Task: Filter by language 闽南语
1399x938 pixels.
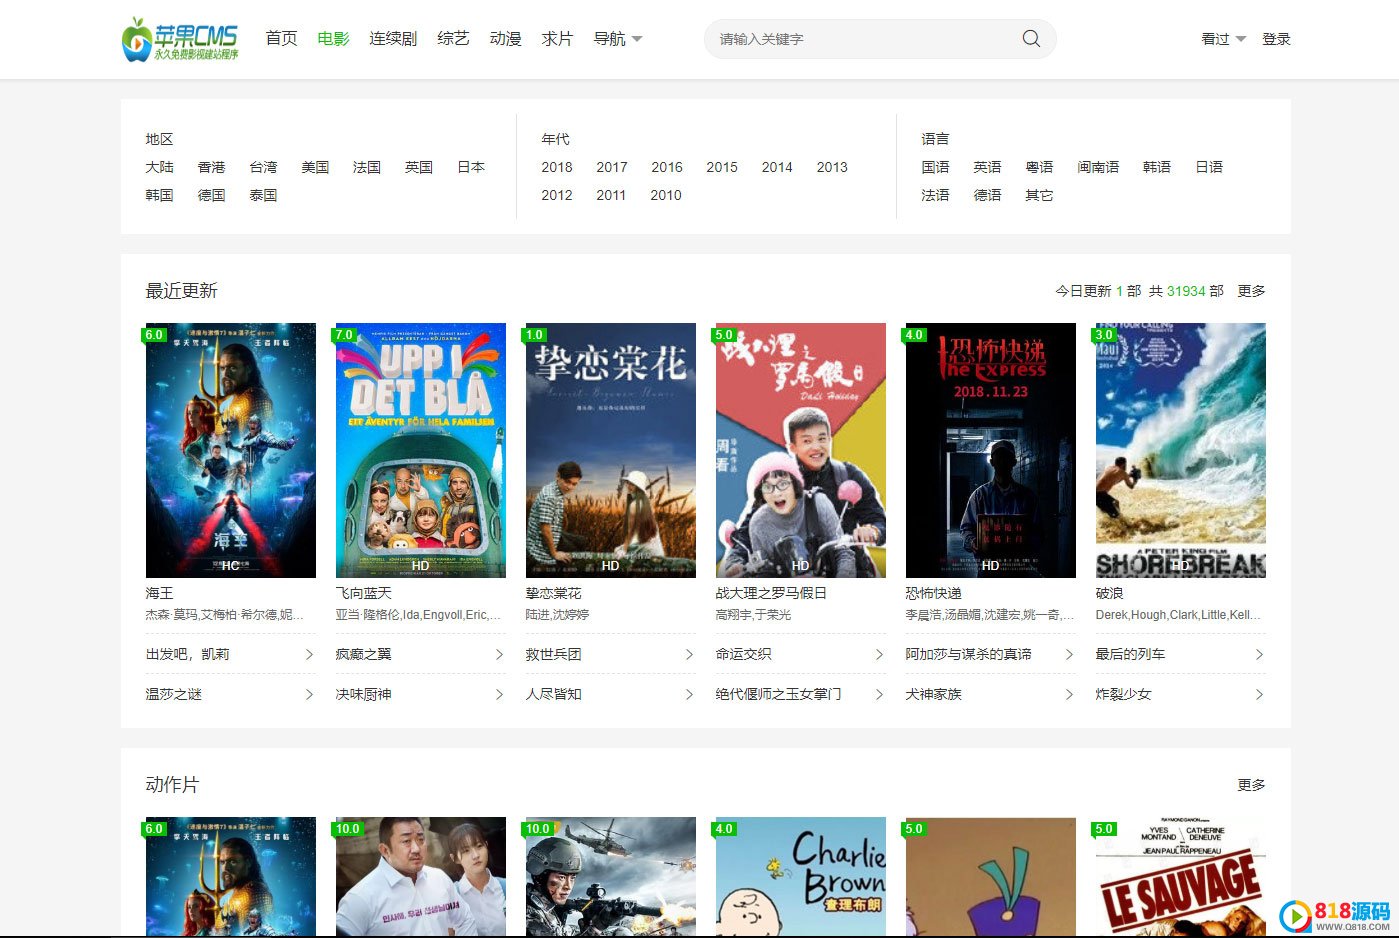Action: click(x=1098, y=167)
